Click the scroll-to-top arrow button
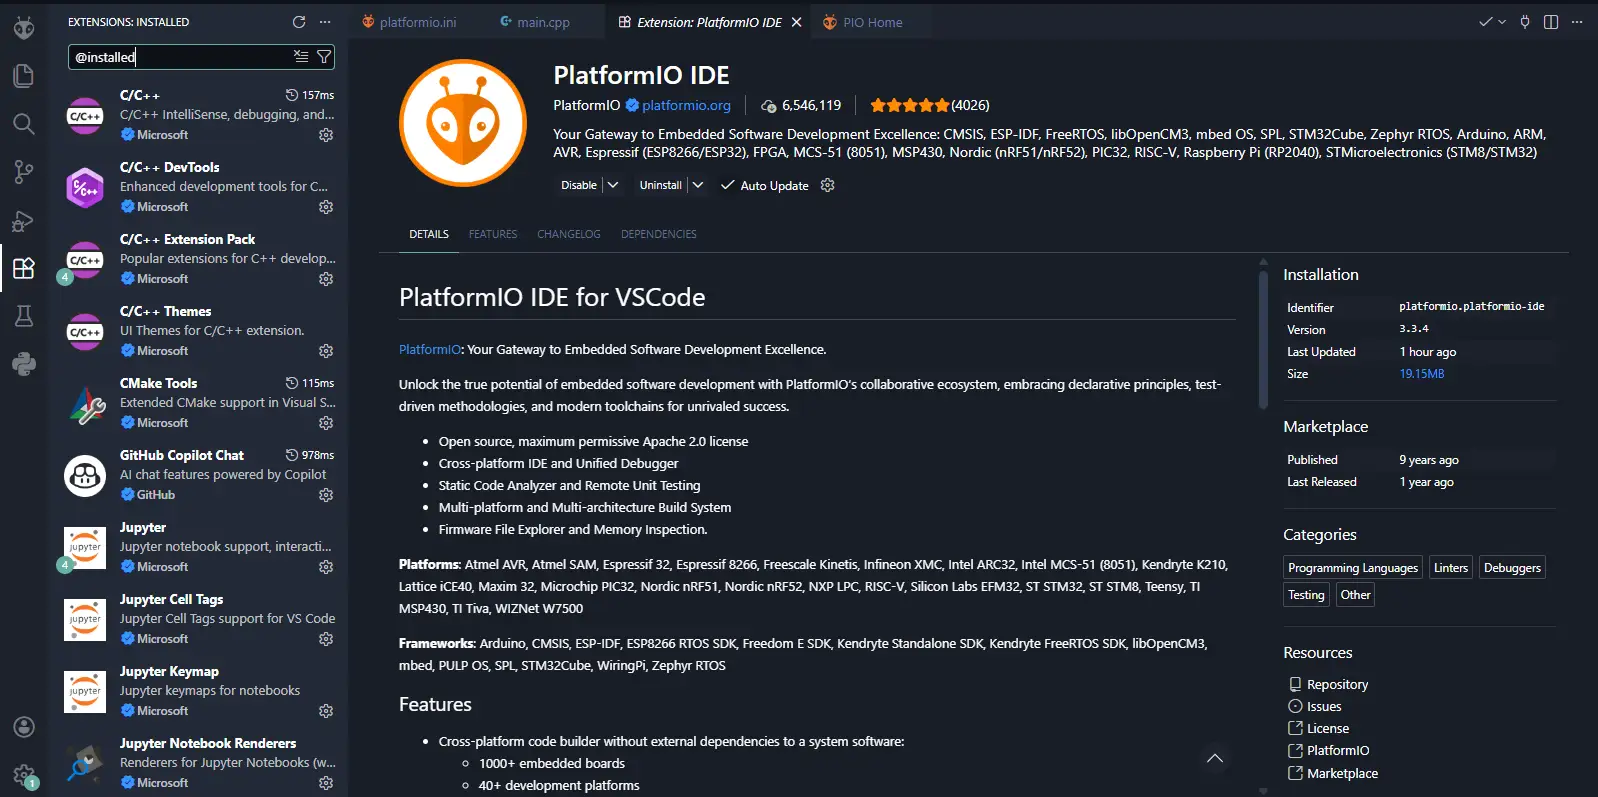This screenshot has height=797, width=1598. pos(1215,759)
